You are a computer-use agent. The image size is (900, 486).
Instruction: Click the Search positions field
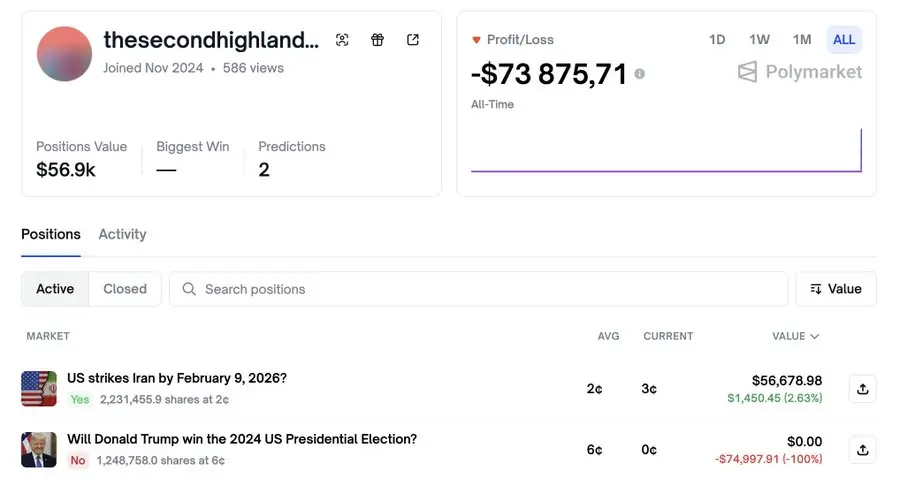click(478, 289)
